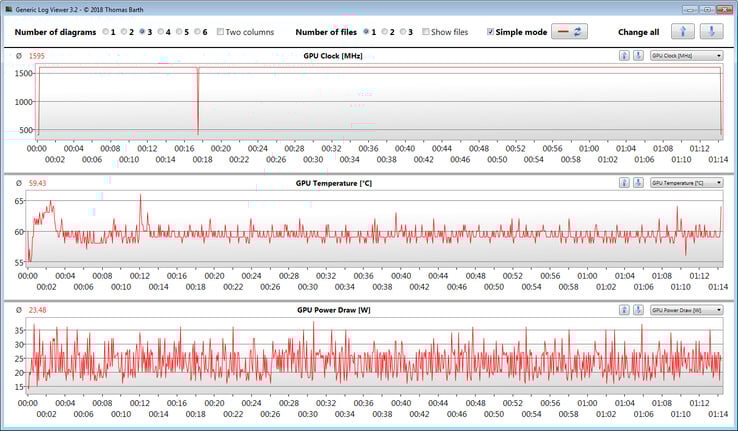Click the down arrow button in GPU Power Draw diagram
738x431 pixels.
pyautogui.click(x=638, y=310)
